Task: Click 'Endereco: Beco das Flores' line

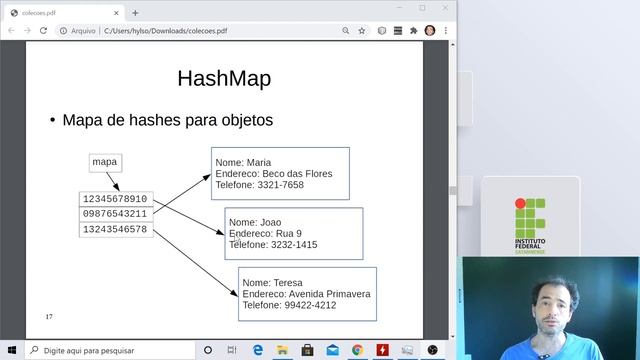Action: pyautogui.click(x=274, y=173)
